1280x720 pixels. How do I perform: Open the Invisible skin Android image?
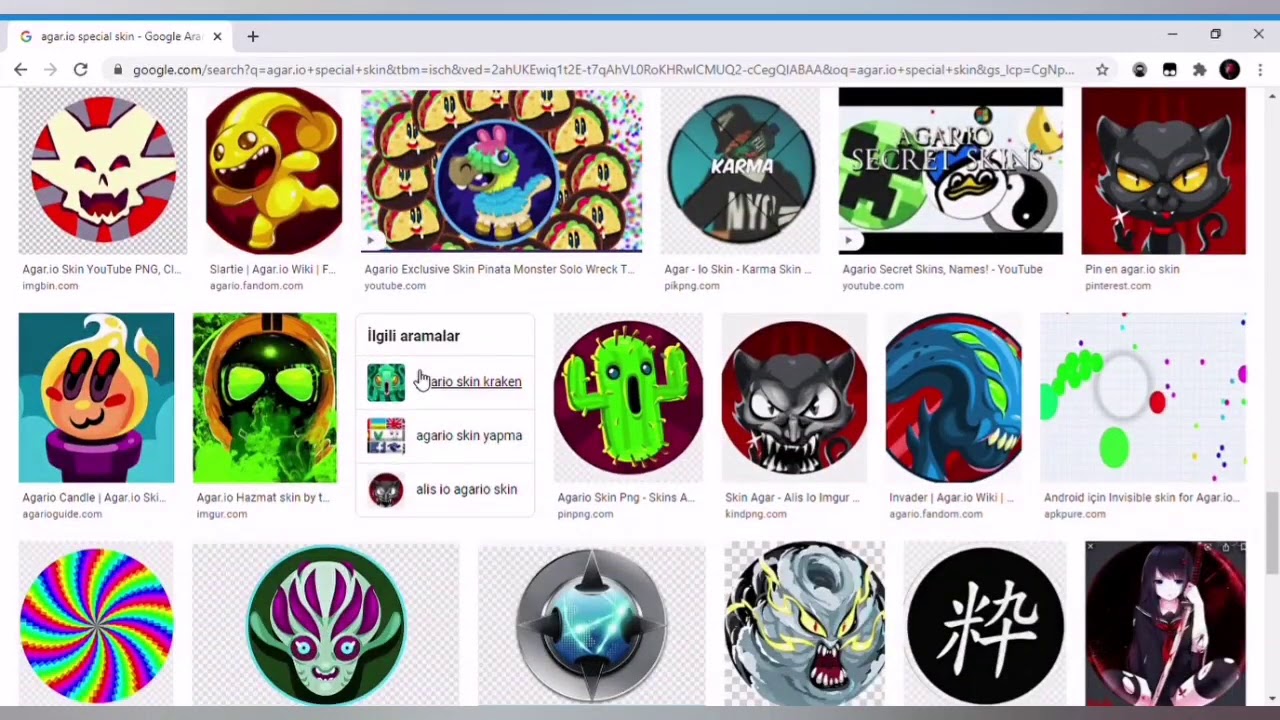coord(1143,398)
